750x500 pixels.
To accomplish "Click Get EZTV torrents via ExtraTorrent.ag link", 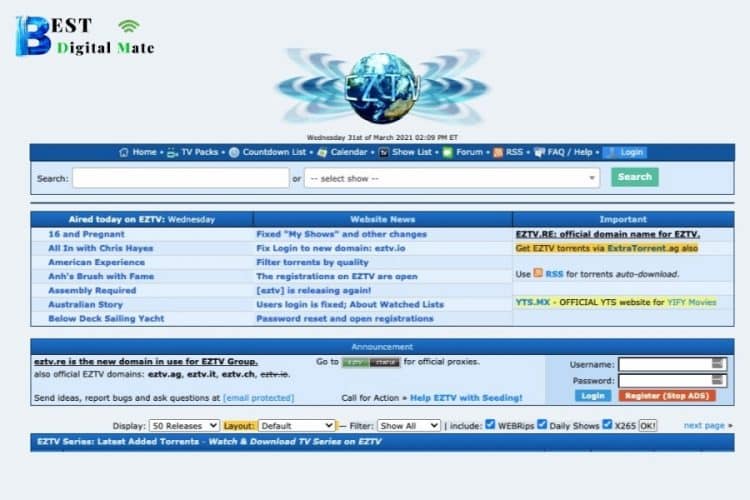I will click(x=607, y=248).
